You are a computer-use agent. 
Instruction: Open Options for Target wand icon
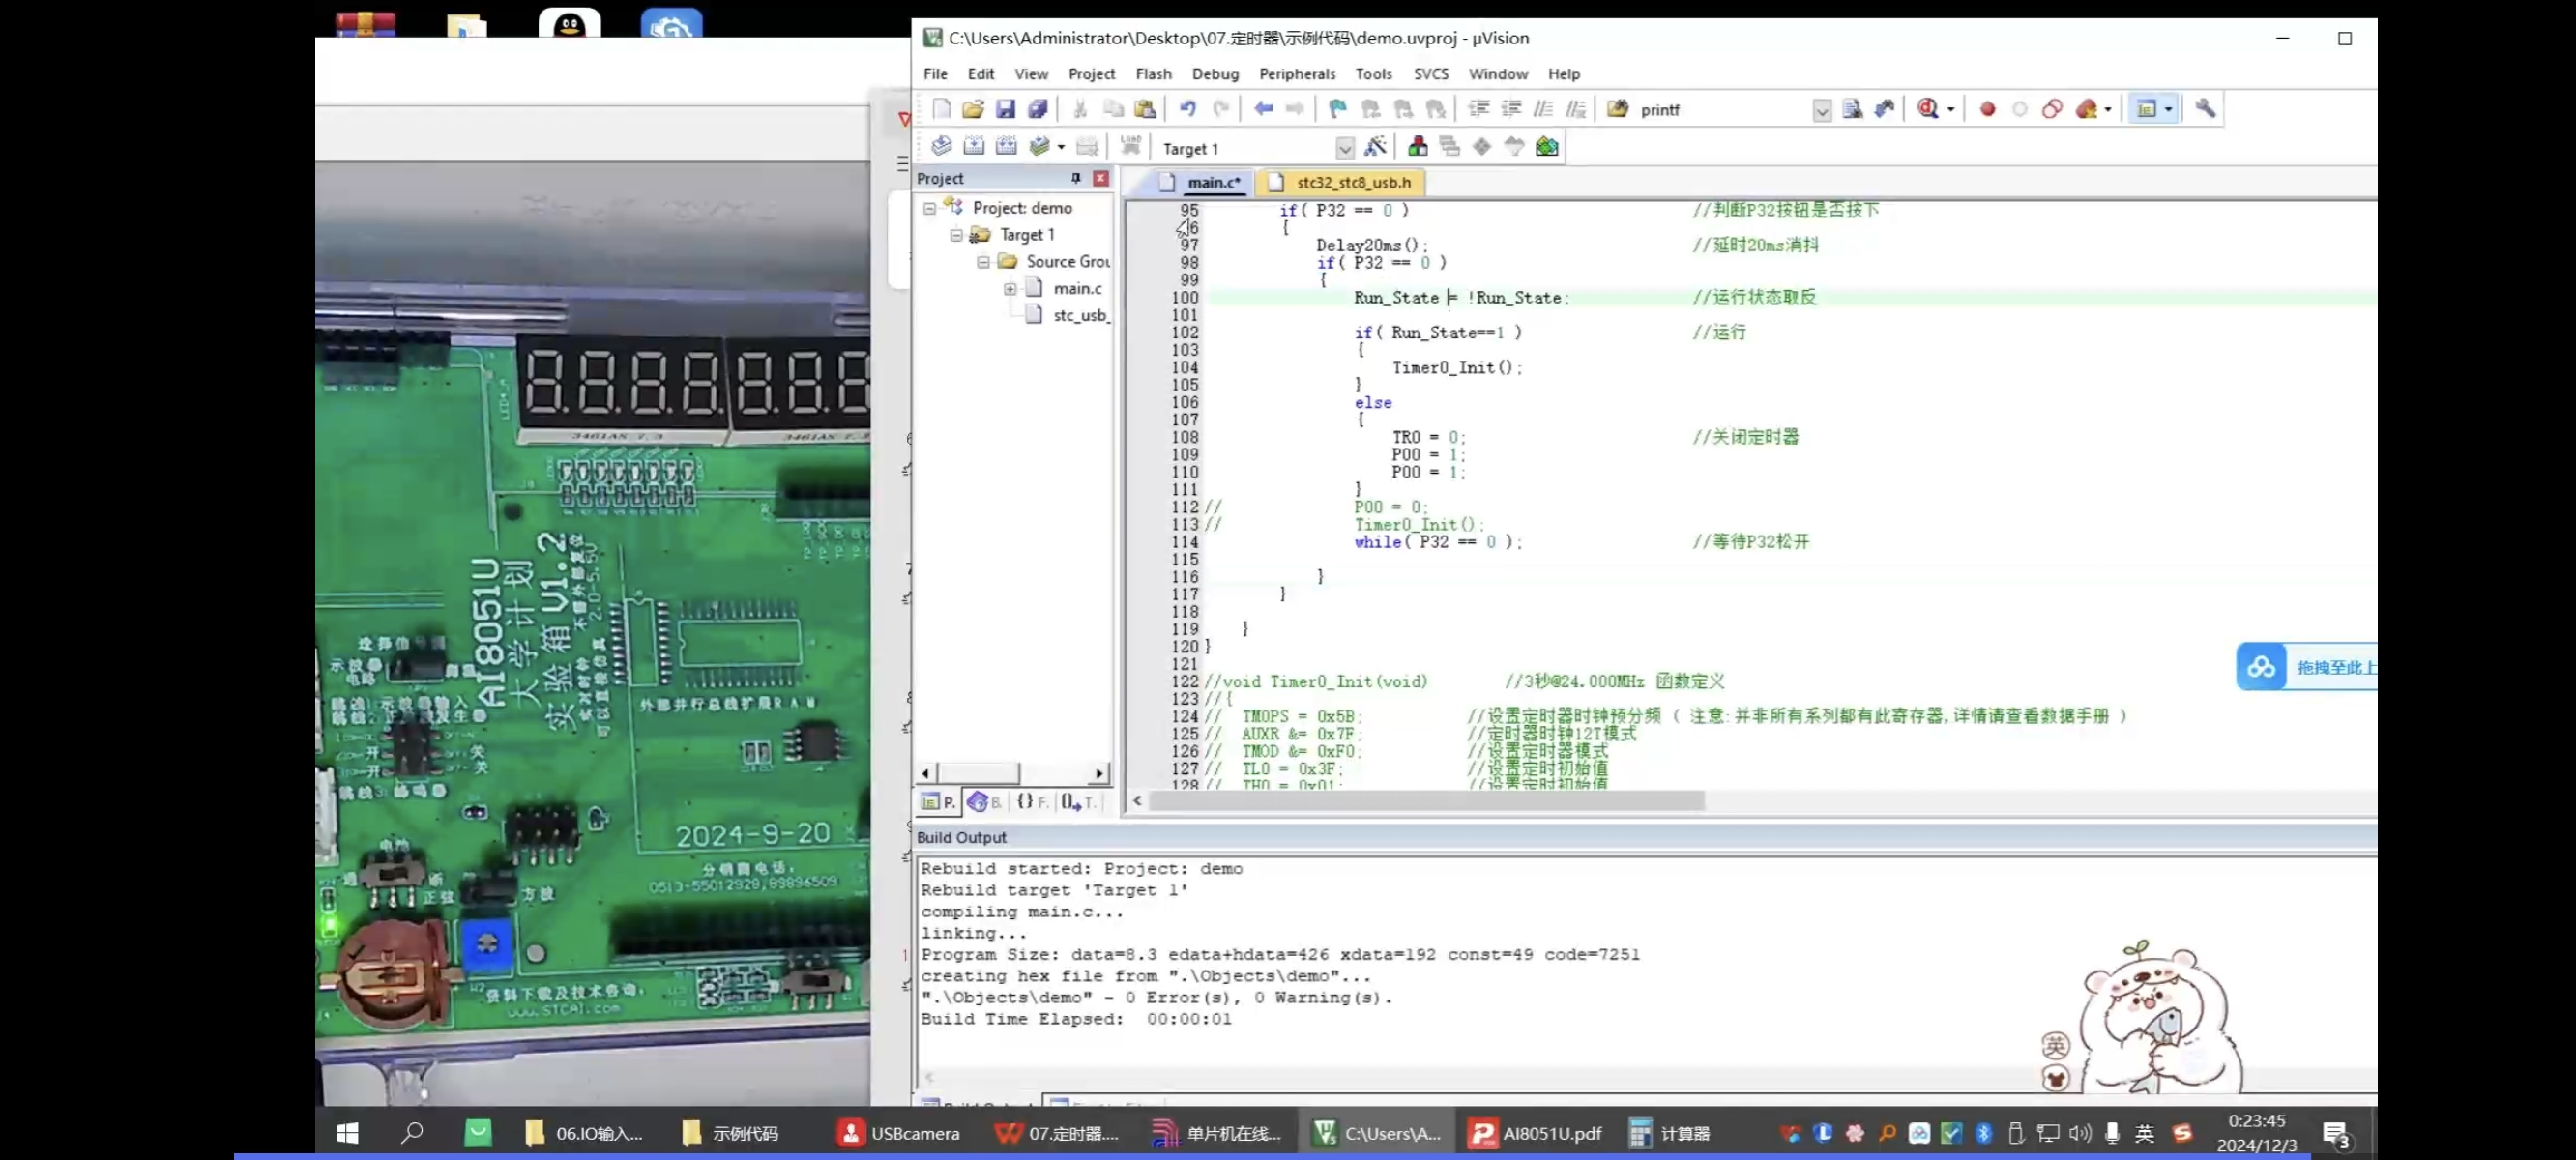click(x=1376, y=147)
